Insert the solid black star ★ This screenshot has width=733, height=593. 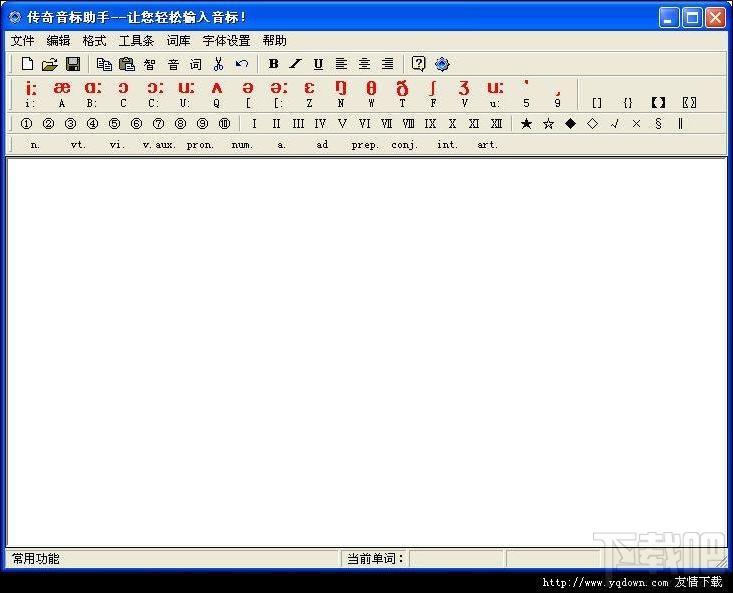pyautogui.click(x=526, y=124)
